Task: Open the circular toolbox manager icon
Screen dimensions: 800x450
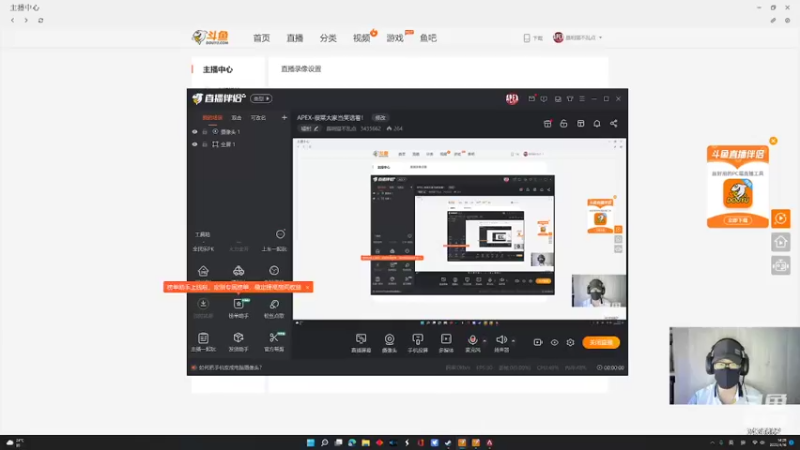Action: click(280, 234)
